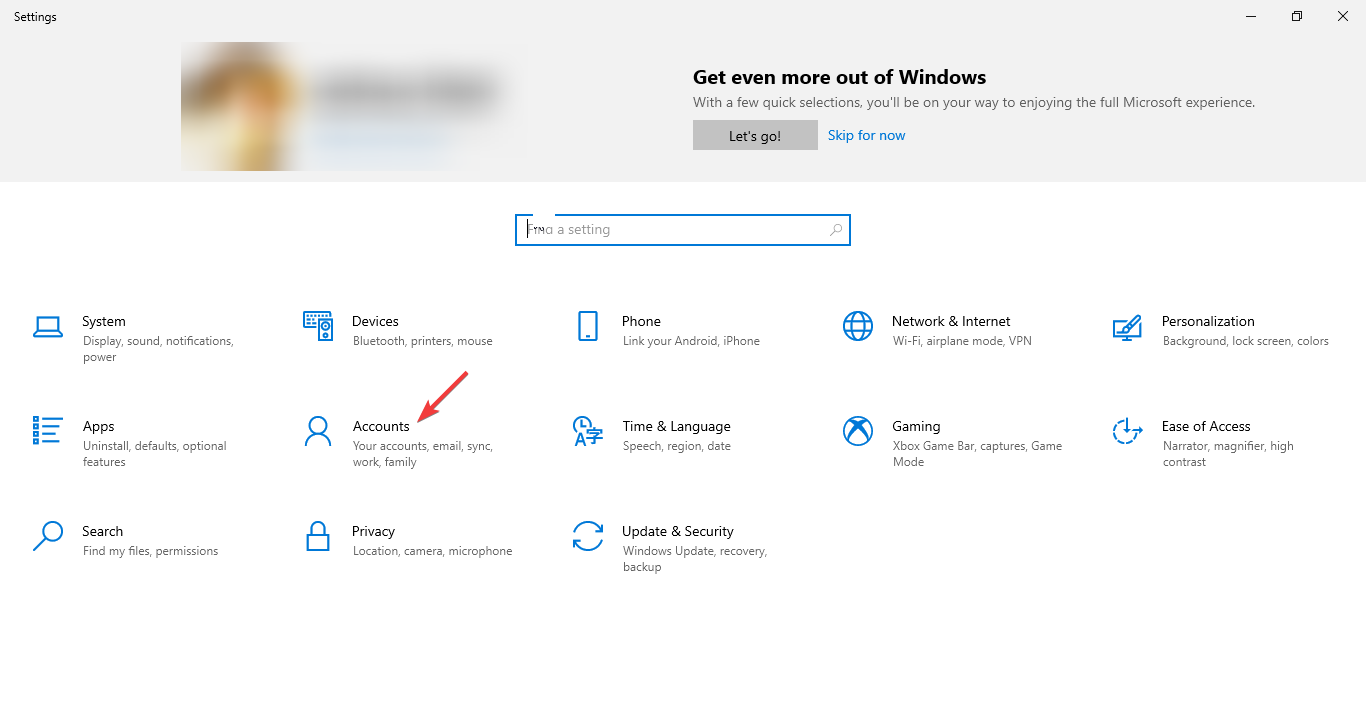Click the Accounts category title
This screenshot has width=1366, height=728.
click(381, 426)
